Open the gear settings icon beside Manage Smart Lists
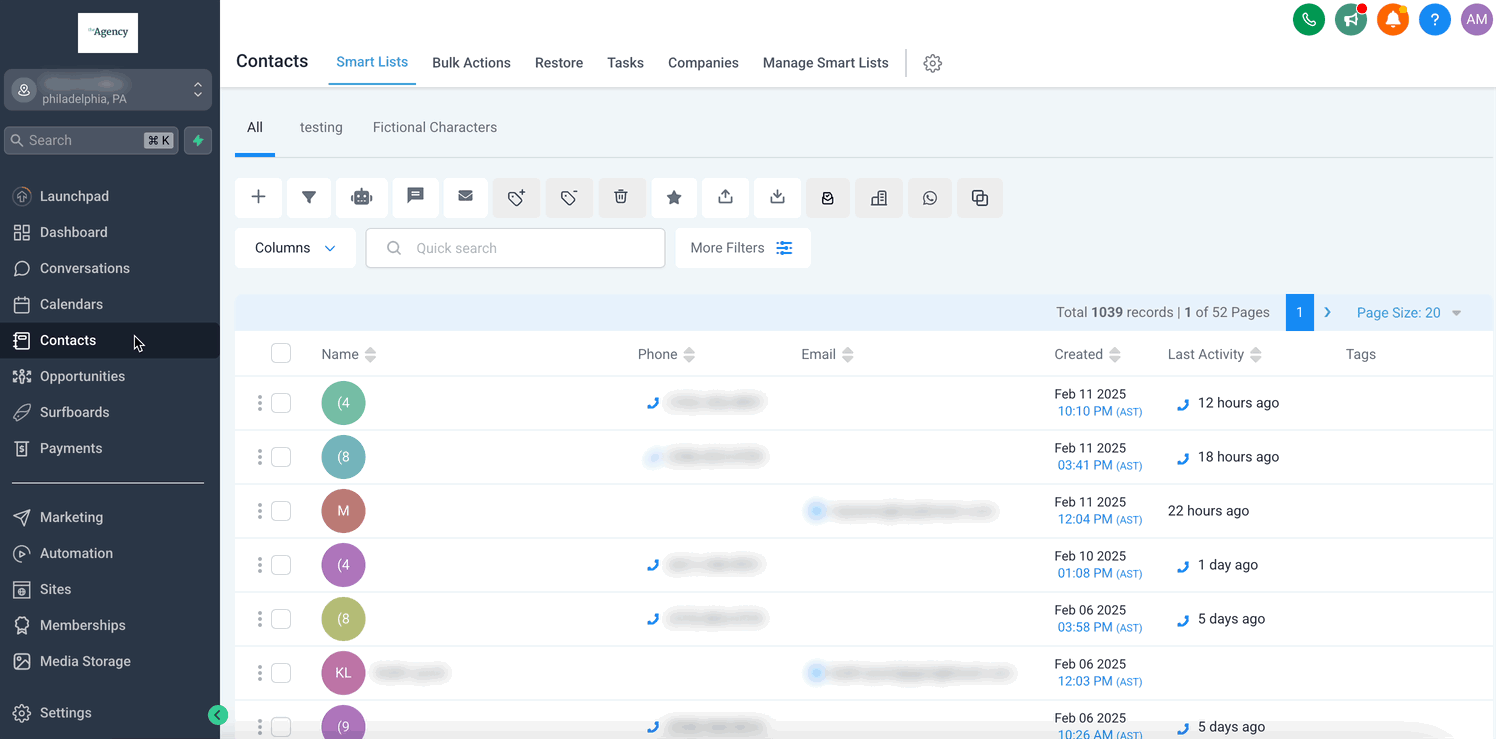This screenshot has height=739, width=1496. tap(933, 63)
